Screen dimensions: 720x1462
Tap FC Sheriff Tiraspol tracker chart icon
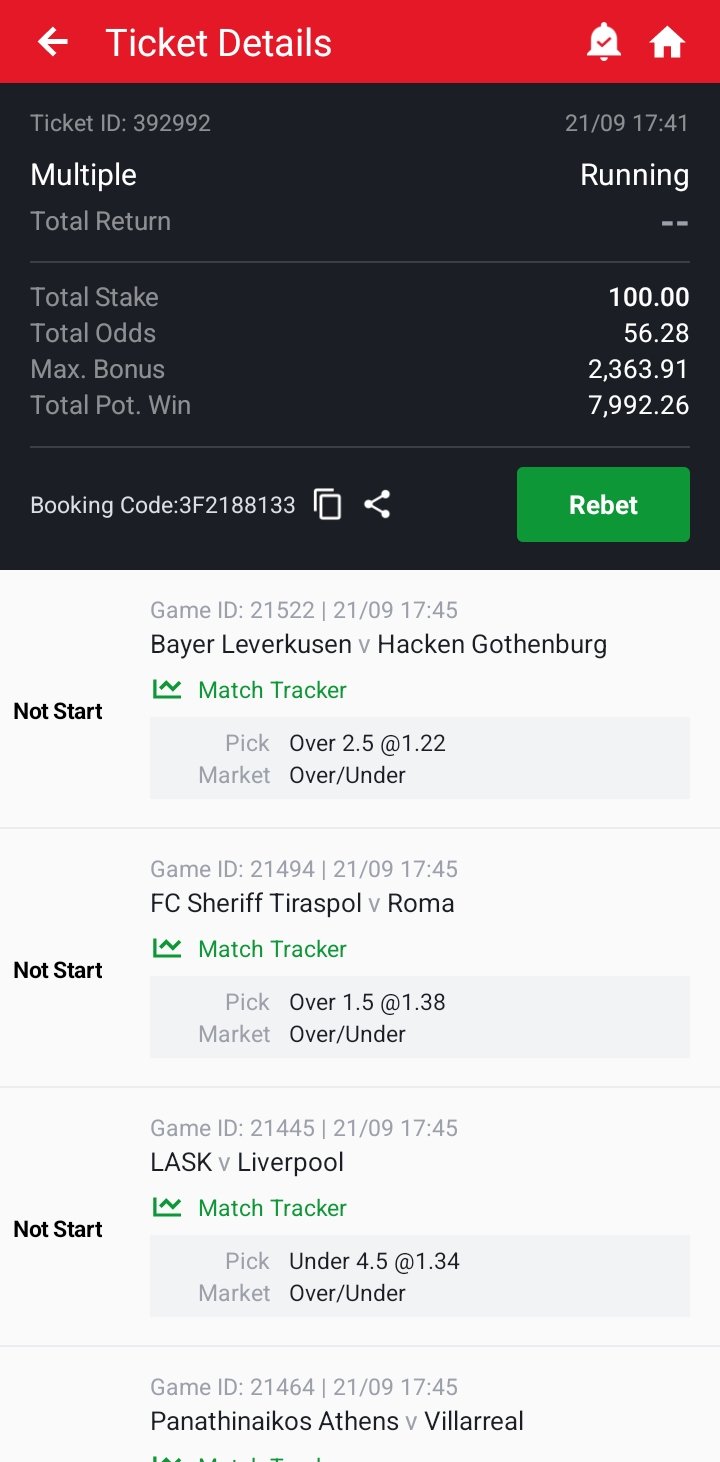point(167,948)
